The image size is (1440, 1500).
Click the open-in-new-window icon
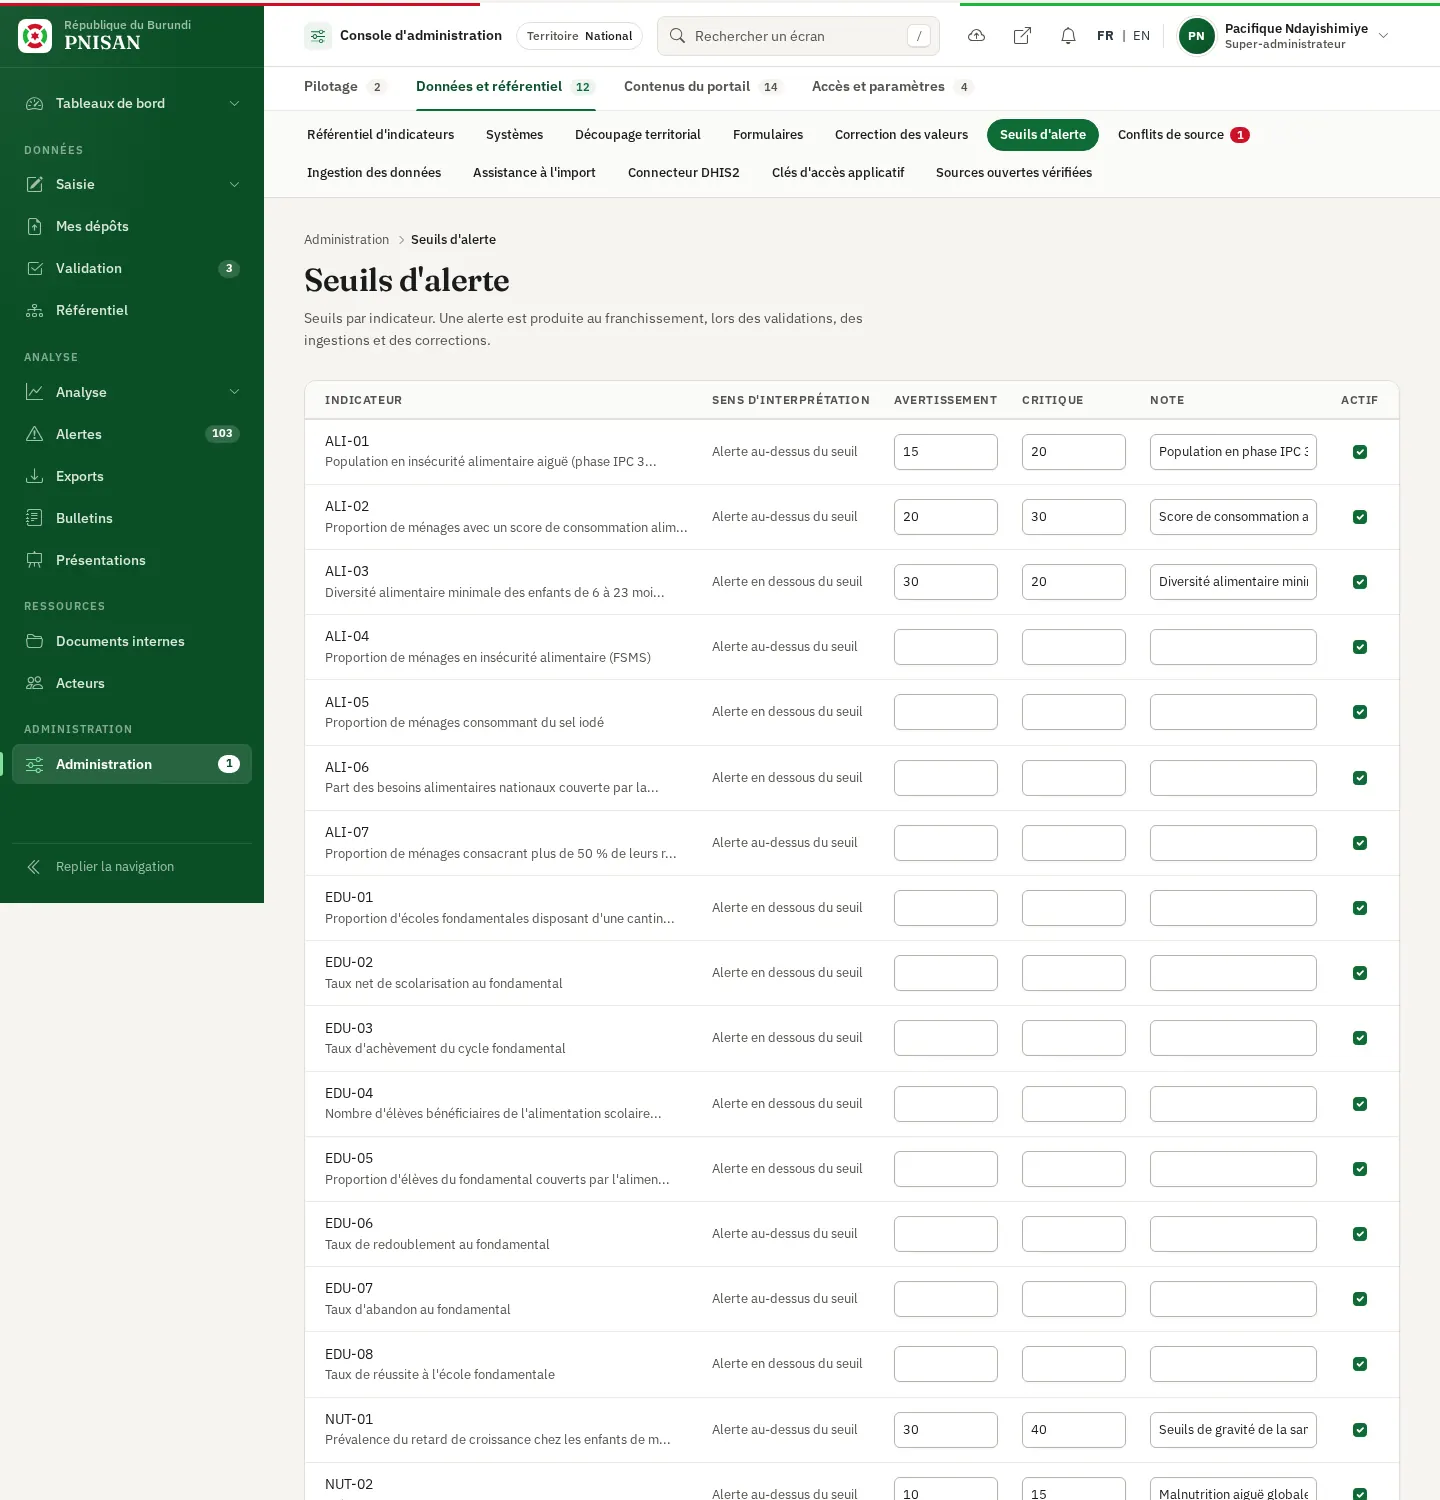point(1022,36)
